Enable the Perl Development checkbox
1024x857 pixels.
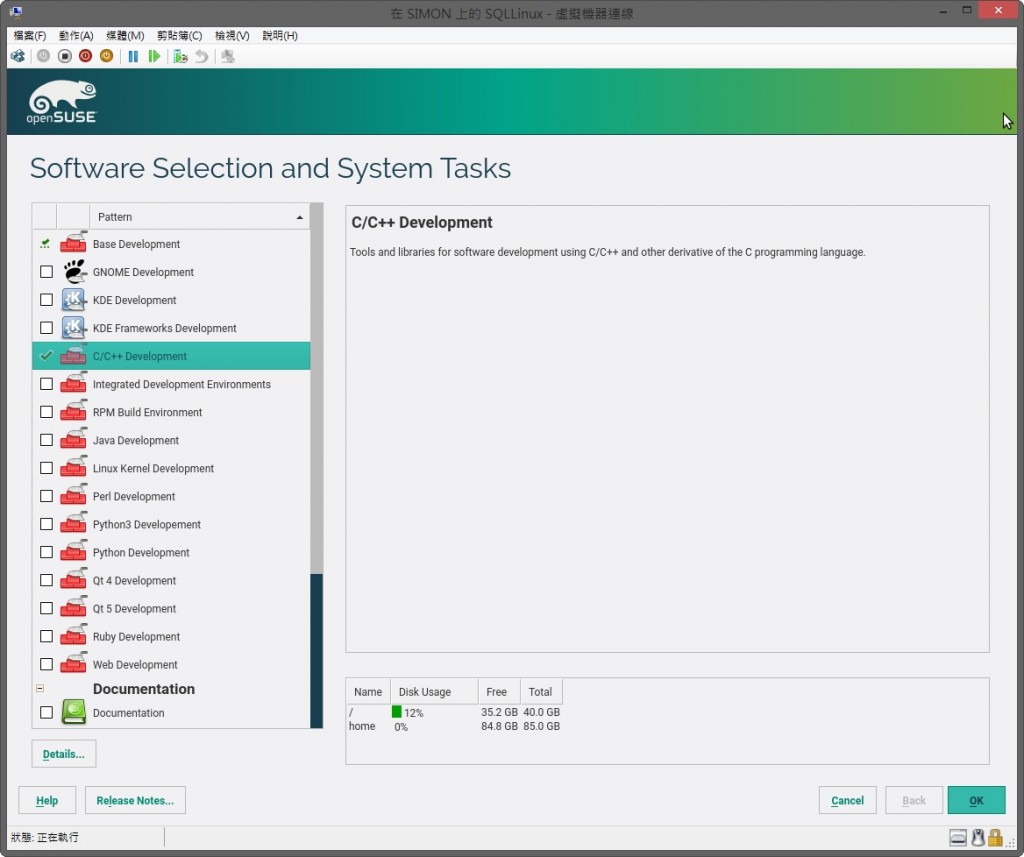tap(46, 496)
